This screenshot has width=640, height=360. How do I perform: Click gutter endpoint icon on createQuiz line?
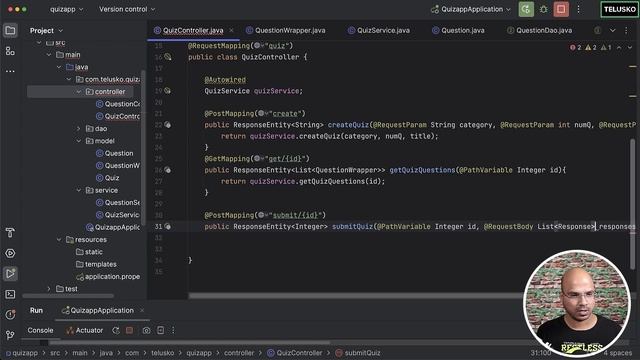coord(168,125)
